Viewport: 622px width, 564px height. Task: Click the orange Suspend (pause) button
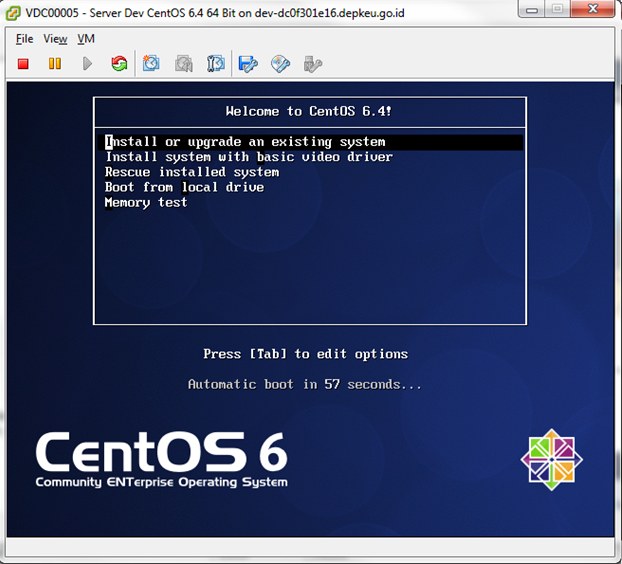point(55,64)
